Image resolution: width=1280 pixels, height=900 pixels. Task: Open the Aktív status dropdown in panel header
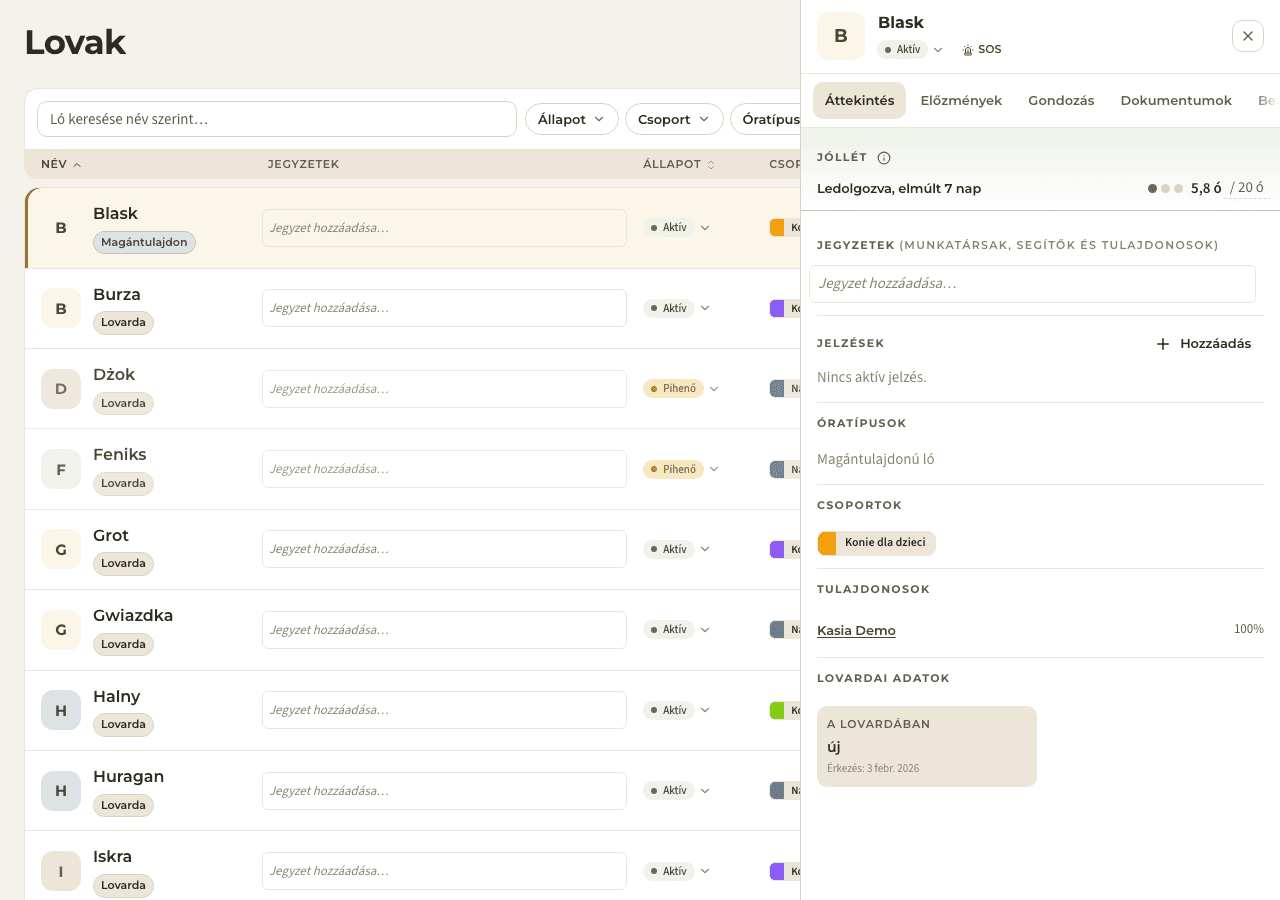point(910,49)
